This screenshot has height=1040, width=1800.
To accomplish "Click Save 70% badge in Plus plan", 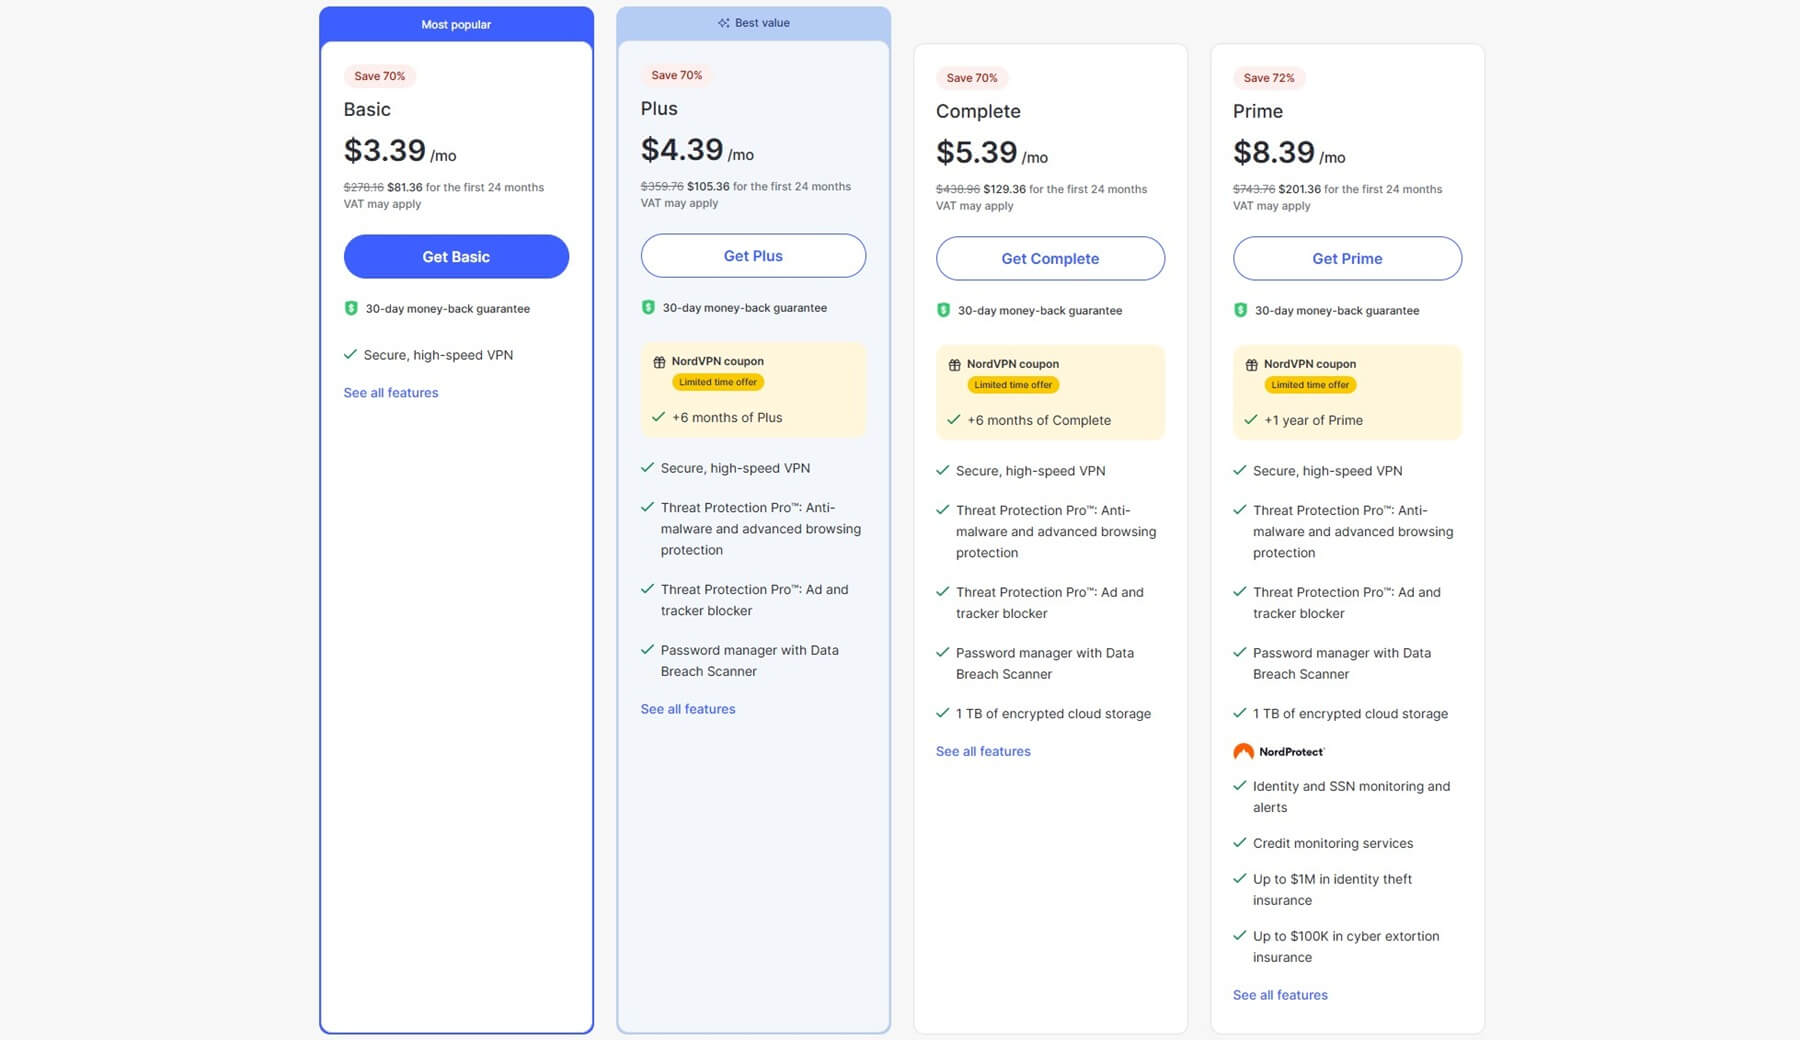I will pos(677,75).
